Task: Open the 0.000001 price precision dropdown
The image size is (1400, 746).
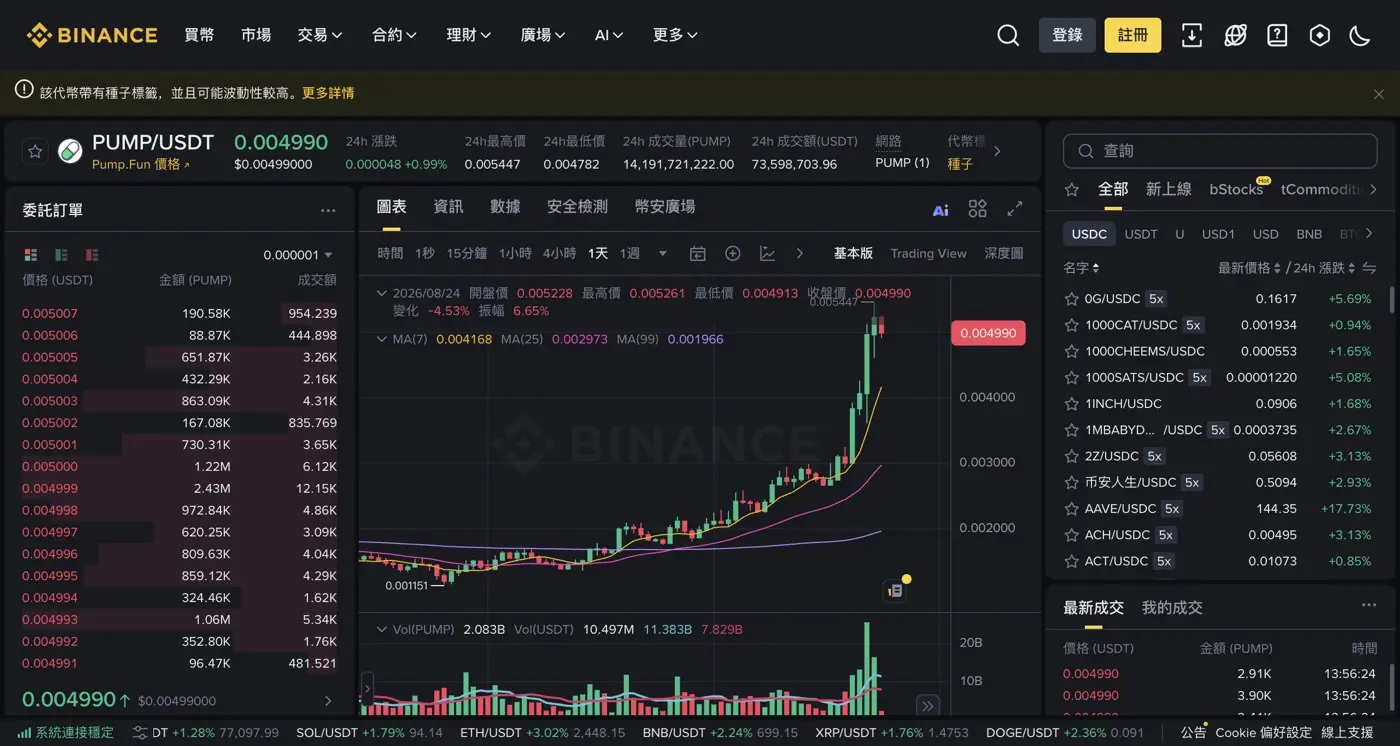Action: coord(298,255)
